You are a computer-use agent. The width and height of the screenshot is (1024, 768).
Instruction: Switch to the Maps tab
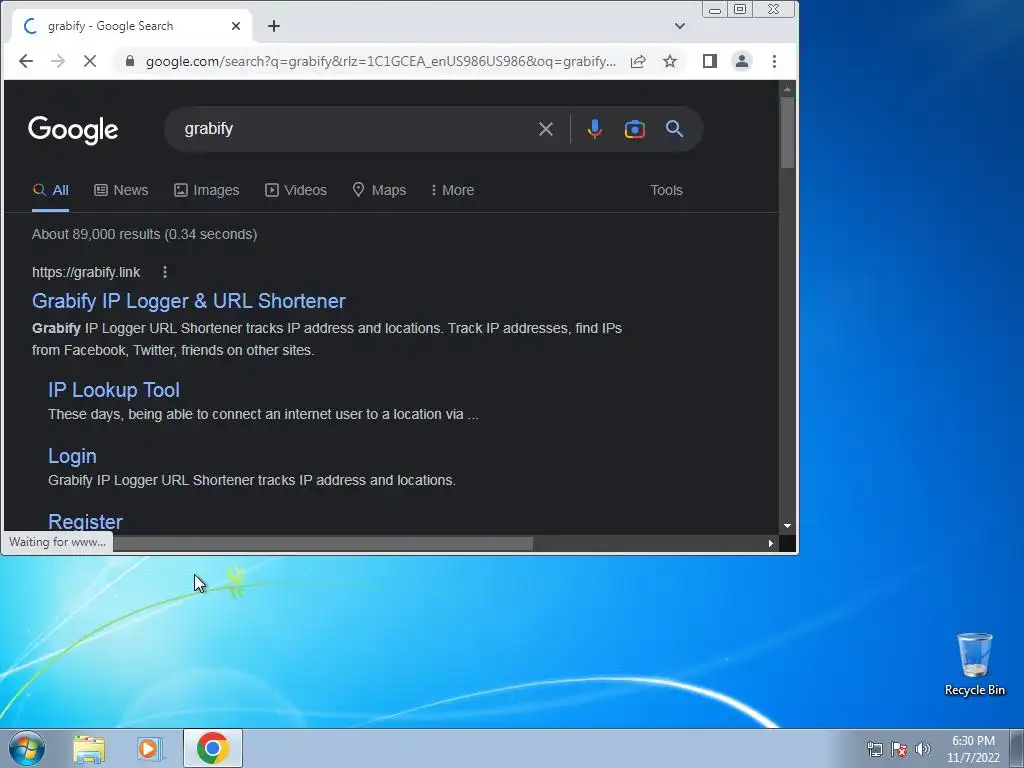pos(379,191)
